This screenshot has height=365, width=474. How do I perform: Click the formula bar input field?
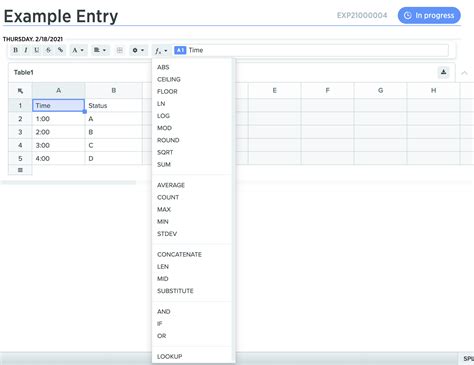(311, 50)
